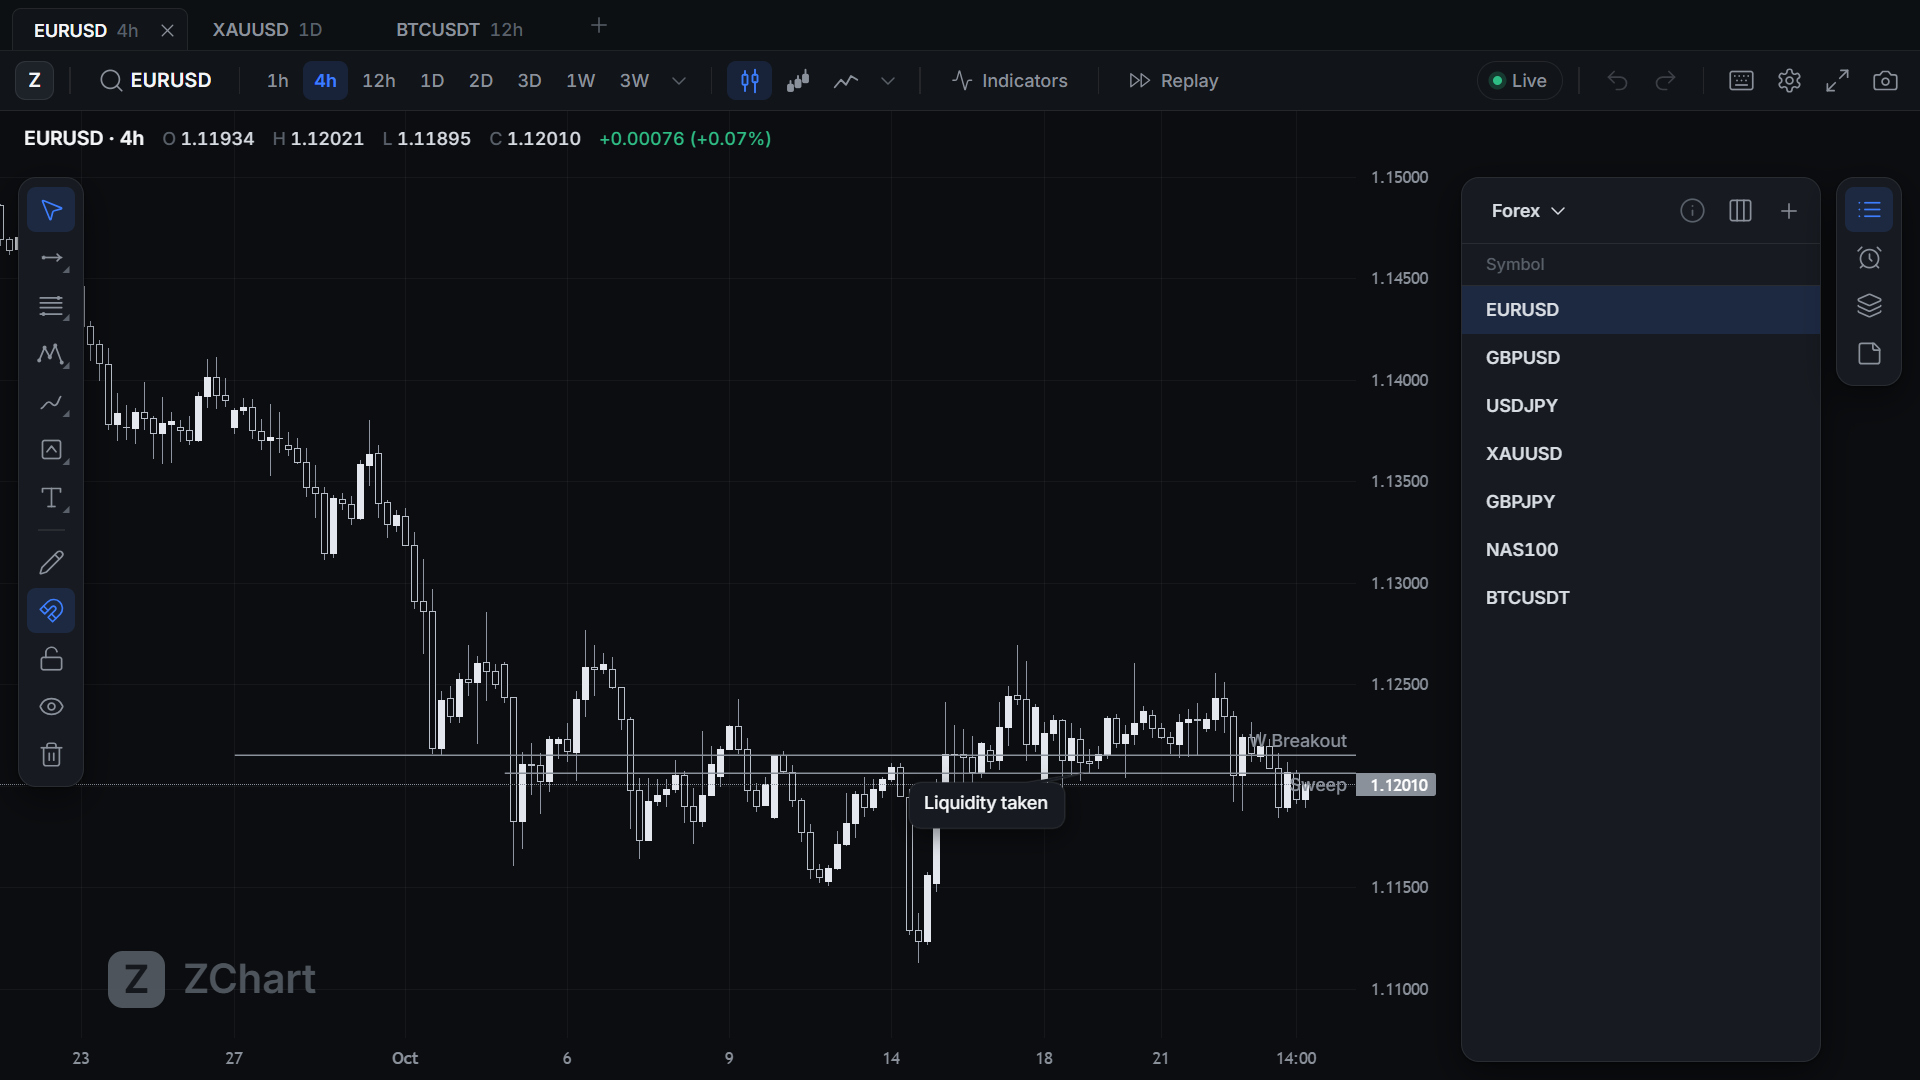Expand chart type dropdown chevron

887,81
